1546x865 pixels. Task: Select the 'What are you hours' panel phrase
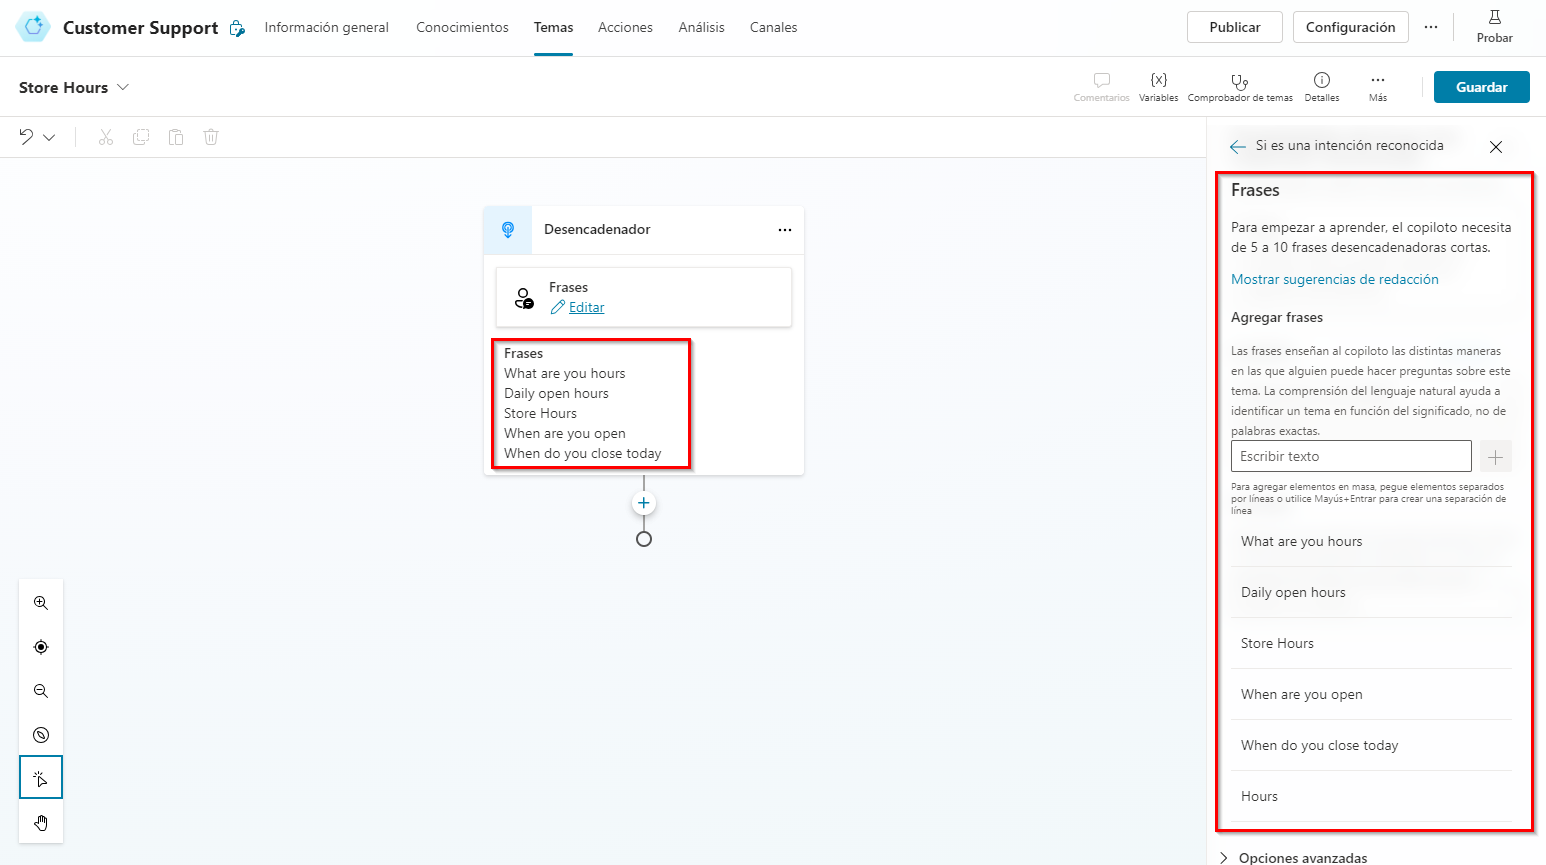1371,541
